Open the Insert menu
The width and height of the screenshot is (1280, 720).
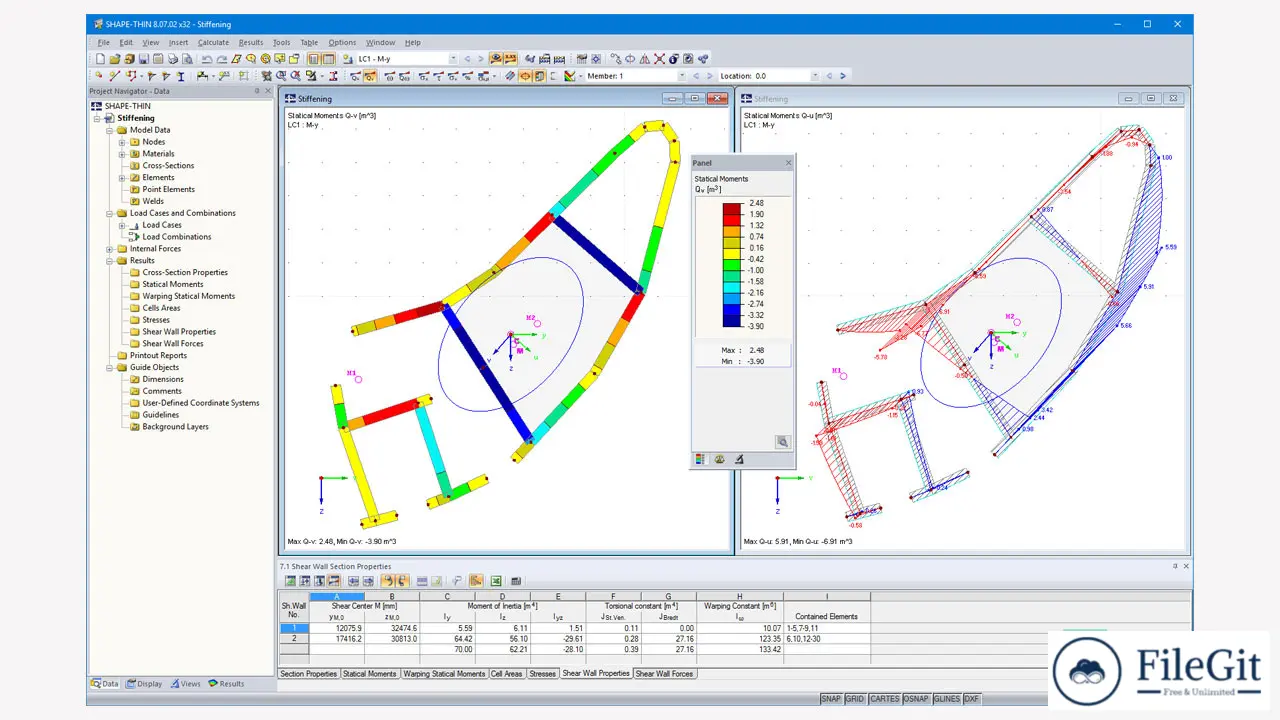178,42
